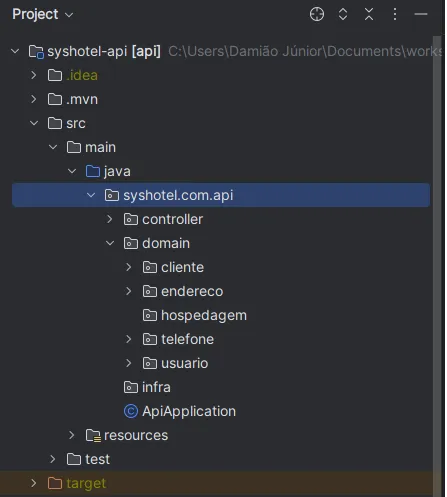Click the Expand Selected arrows icon
This screenshot has width=447, height=497.
343,14
